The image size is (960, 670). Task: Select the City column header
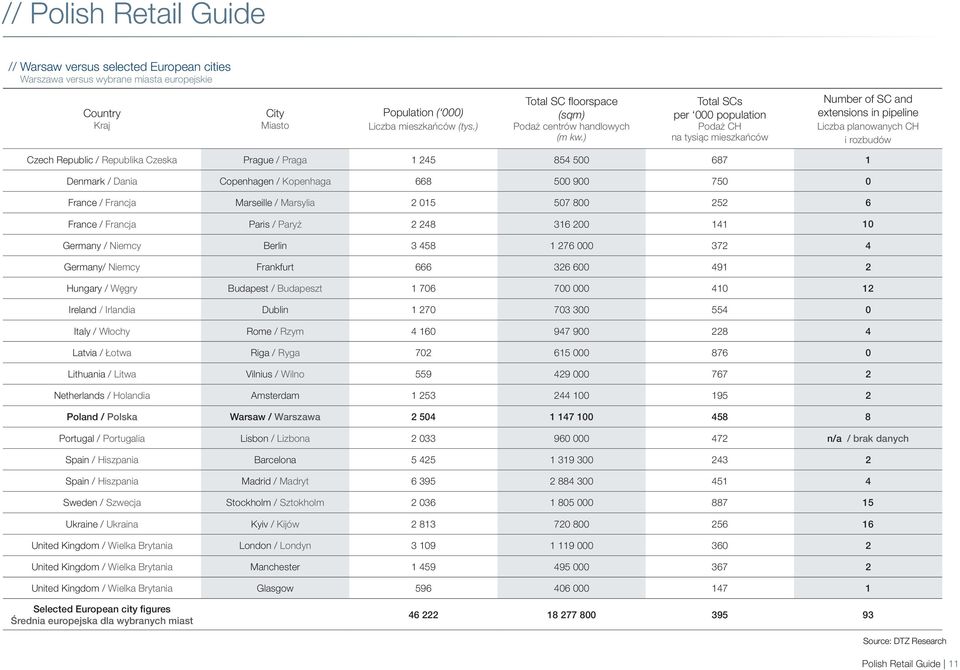tap(275, 119)
